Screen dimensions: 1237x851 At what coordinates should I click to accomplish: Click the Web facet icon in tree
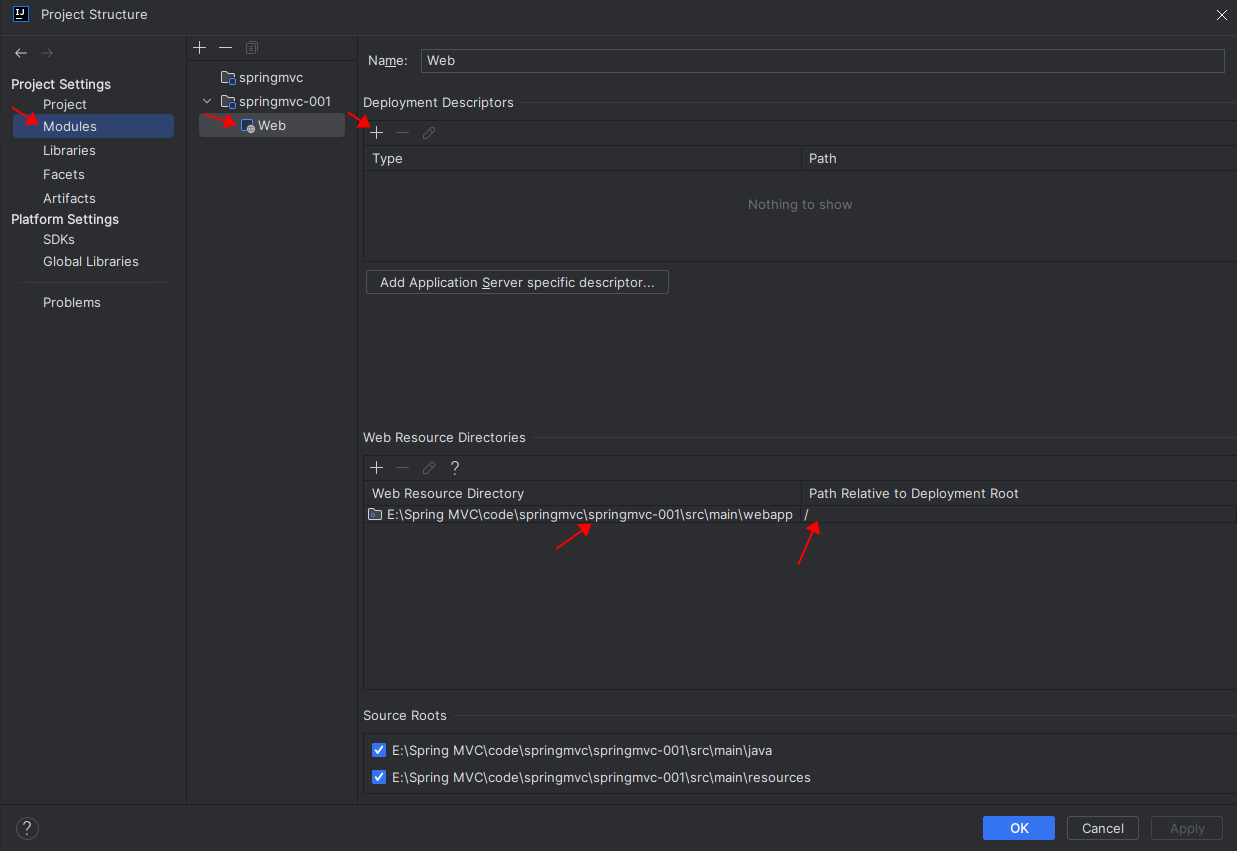248,126
